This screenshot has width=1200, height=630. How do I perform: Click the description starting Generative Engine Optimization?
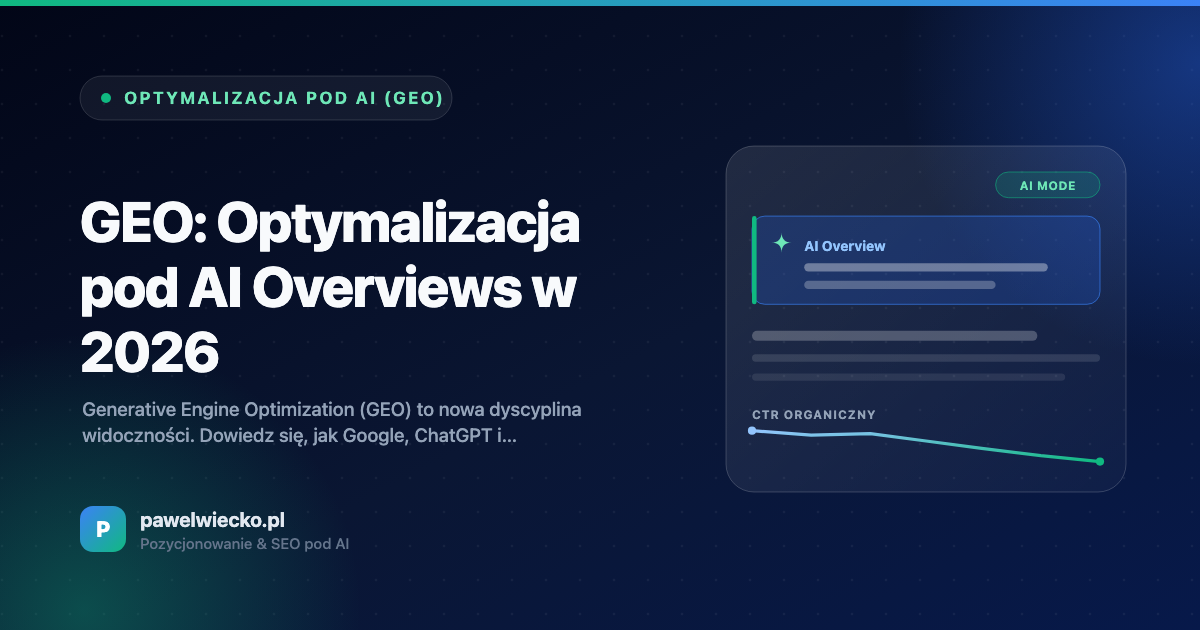click(x=332, y=424)
